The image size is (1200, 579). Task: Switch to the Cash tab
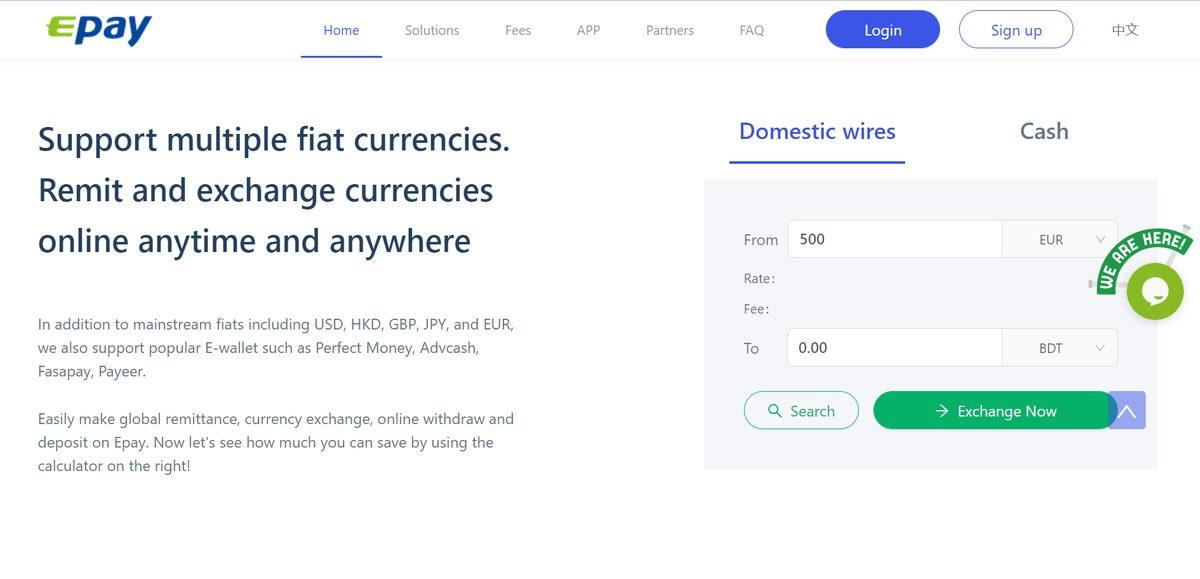click(1043, 131)
